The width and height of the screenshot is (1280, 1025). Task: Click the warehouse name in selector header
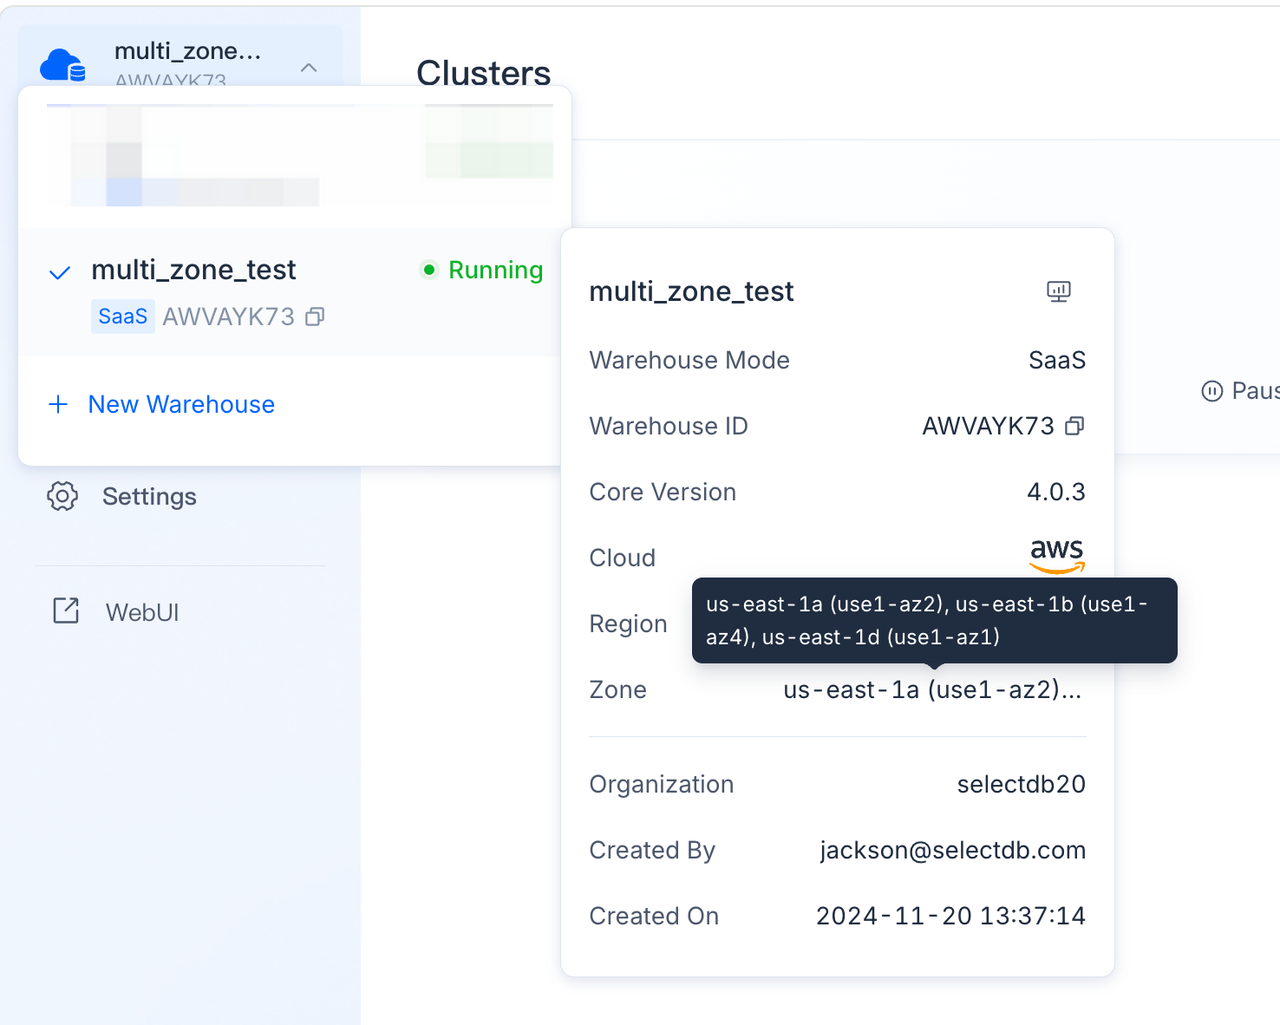point(187,51)
